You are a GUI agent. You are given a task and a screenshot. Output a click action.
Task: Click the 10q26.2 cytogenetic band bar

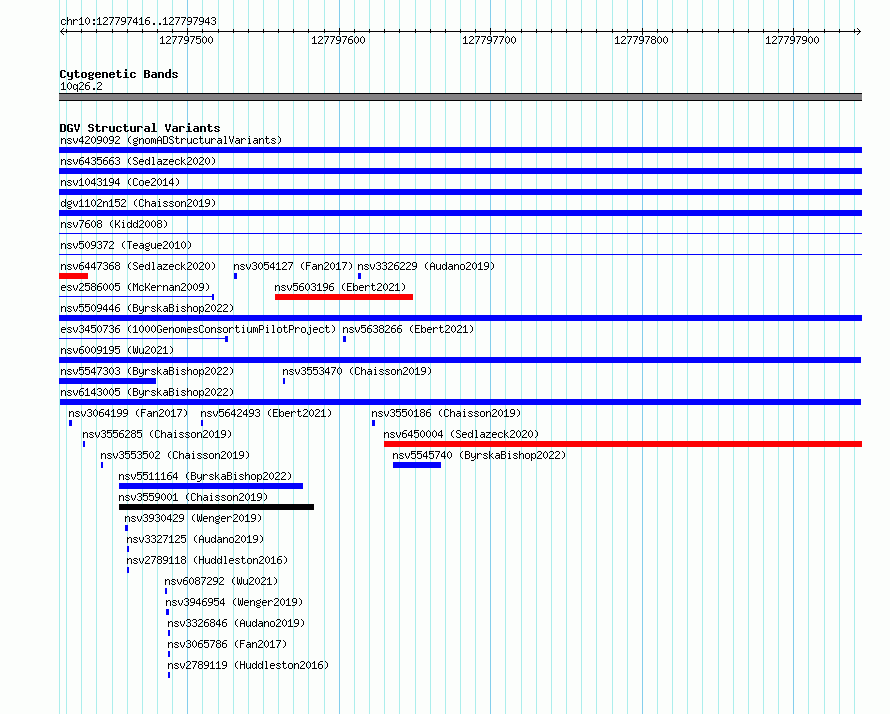click(x=460, y=97)
